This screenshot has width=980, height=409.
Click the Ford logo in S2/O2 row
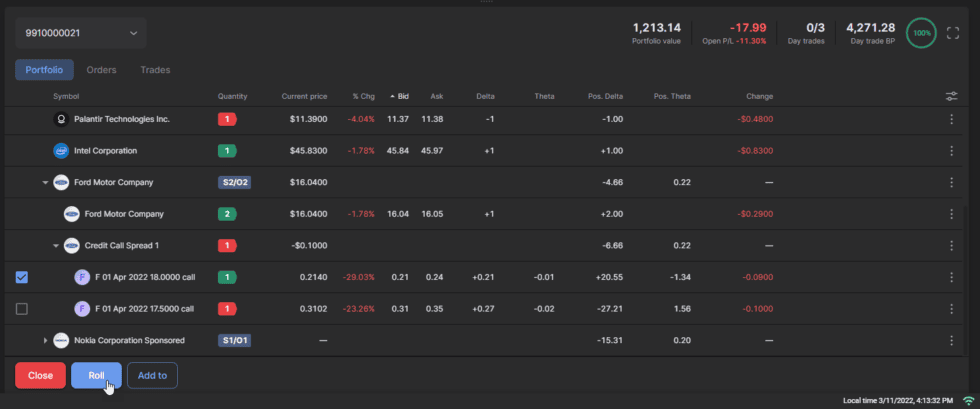(61, 183)
